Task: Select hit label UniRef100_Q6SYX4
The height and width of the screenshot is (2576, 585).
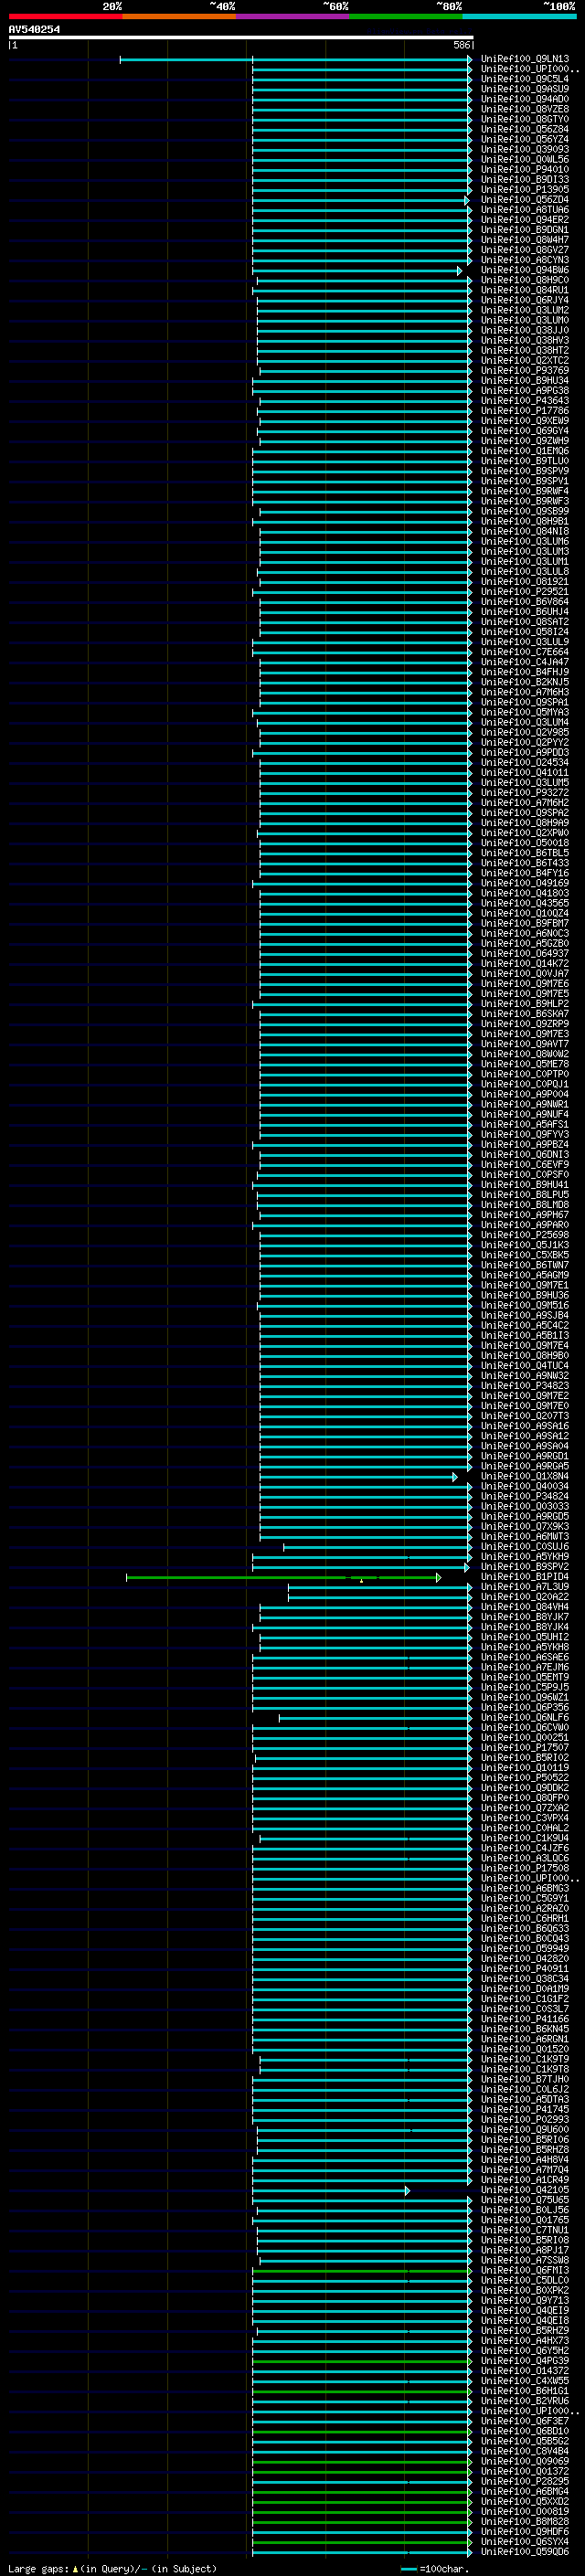Action: coord(524,2541)
